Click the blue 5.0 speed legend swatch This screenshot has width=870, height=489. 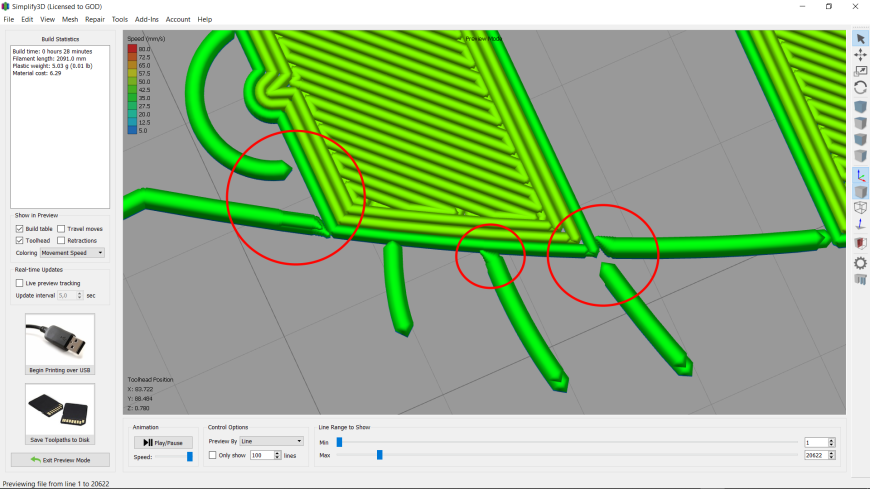click(x=132, y=130)
